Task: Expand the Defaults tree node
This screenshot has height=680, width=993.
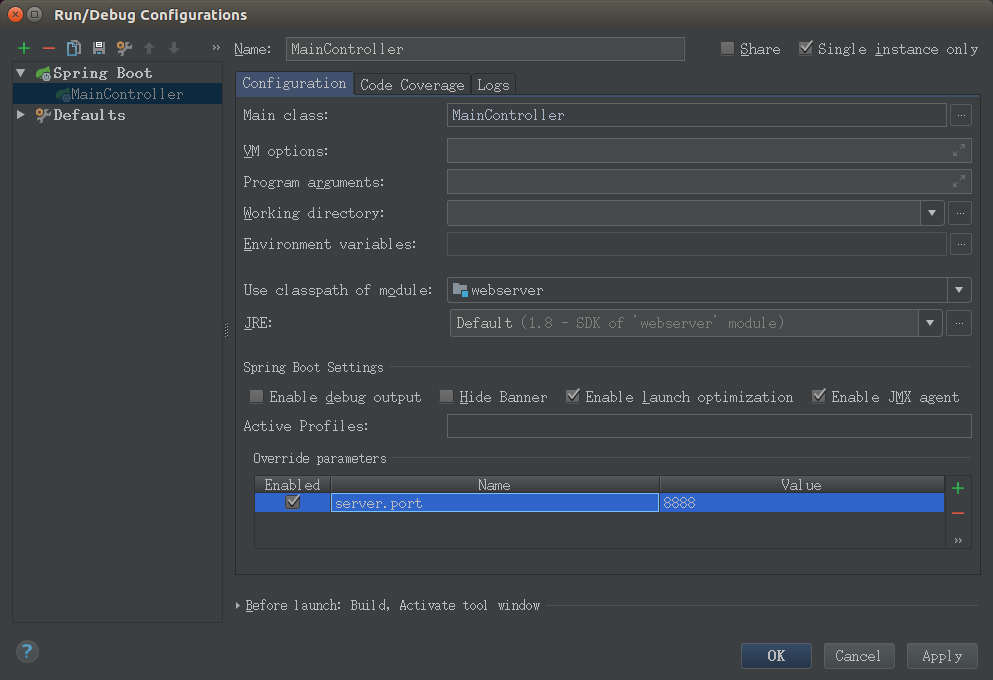Action: coord(21,115)
